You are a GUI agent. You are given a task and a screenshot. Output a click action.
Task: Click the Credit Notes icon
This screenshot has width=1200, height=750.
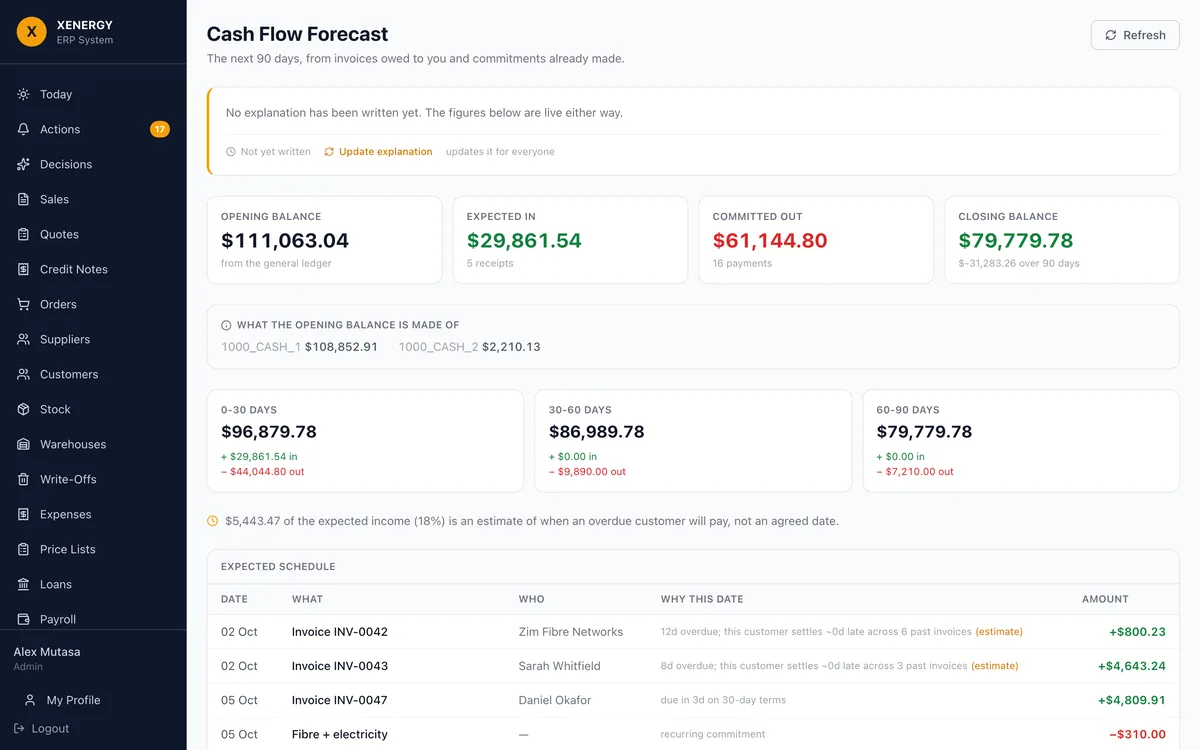(23, 269)
